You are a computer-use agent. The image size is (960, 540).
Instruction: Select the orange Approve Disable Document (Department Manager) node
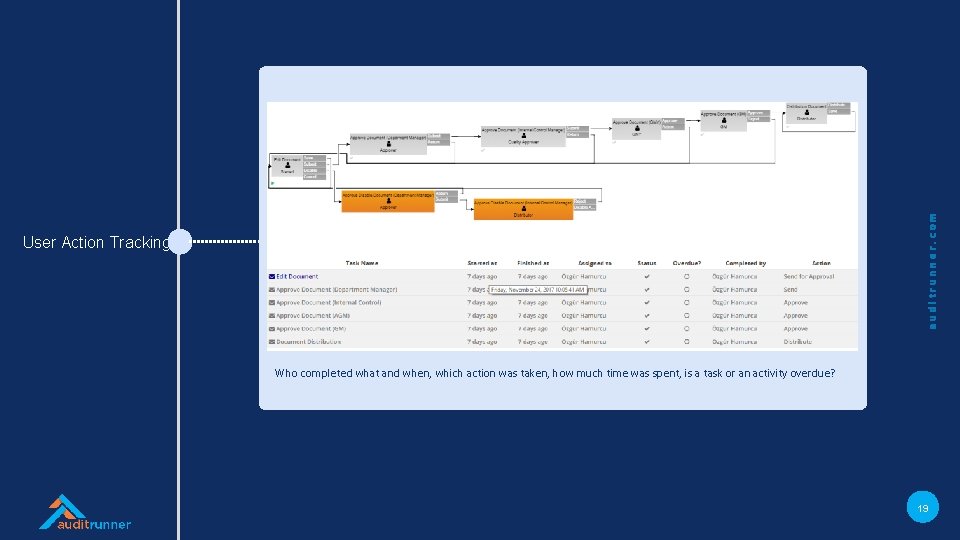(x=388, y=201)
